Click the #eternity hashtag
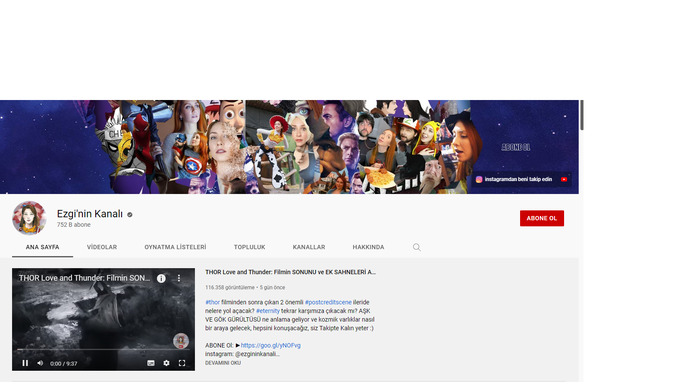Screen dimensions: 690x388 [268, 311]
